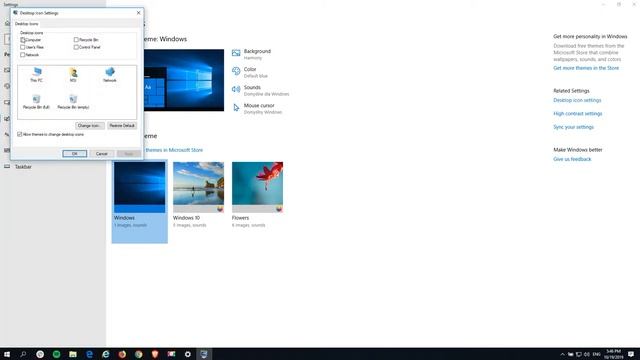Open the Color palette setting in Themes
The width and height of the screenshot is (640, 360).
(x=250, y=72)
